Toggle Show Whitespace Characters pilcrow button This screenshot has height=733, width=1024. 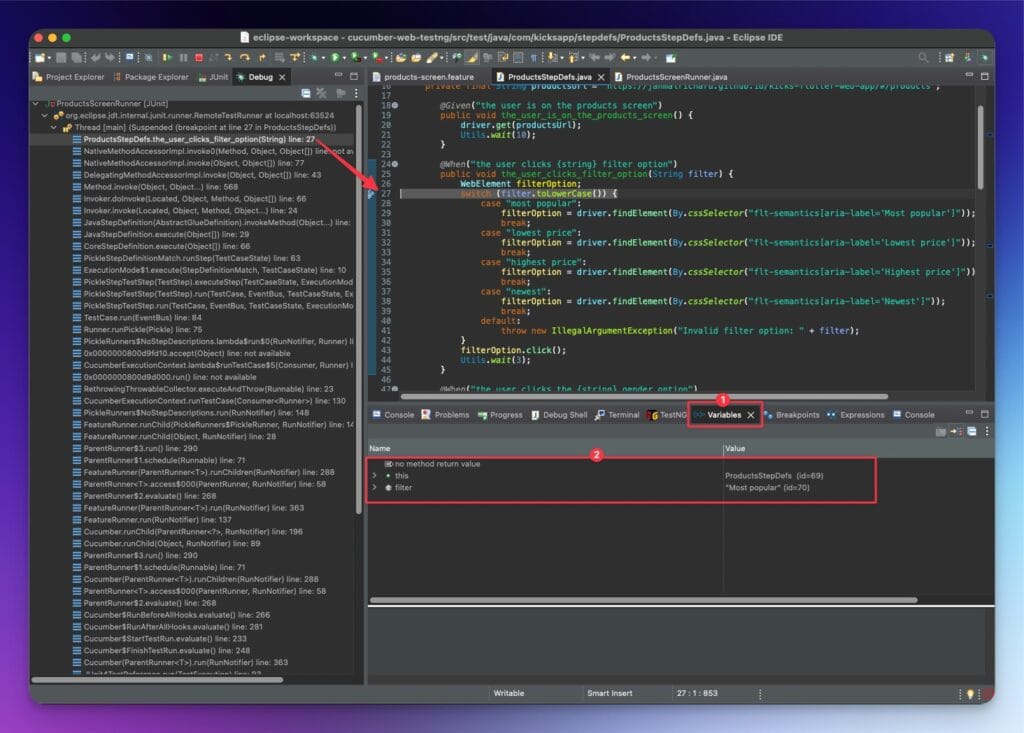point(534,57)
